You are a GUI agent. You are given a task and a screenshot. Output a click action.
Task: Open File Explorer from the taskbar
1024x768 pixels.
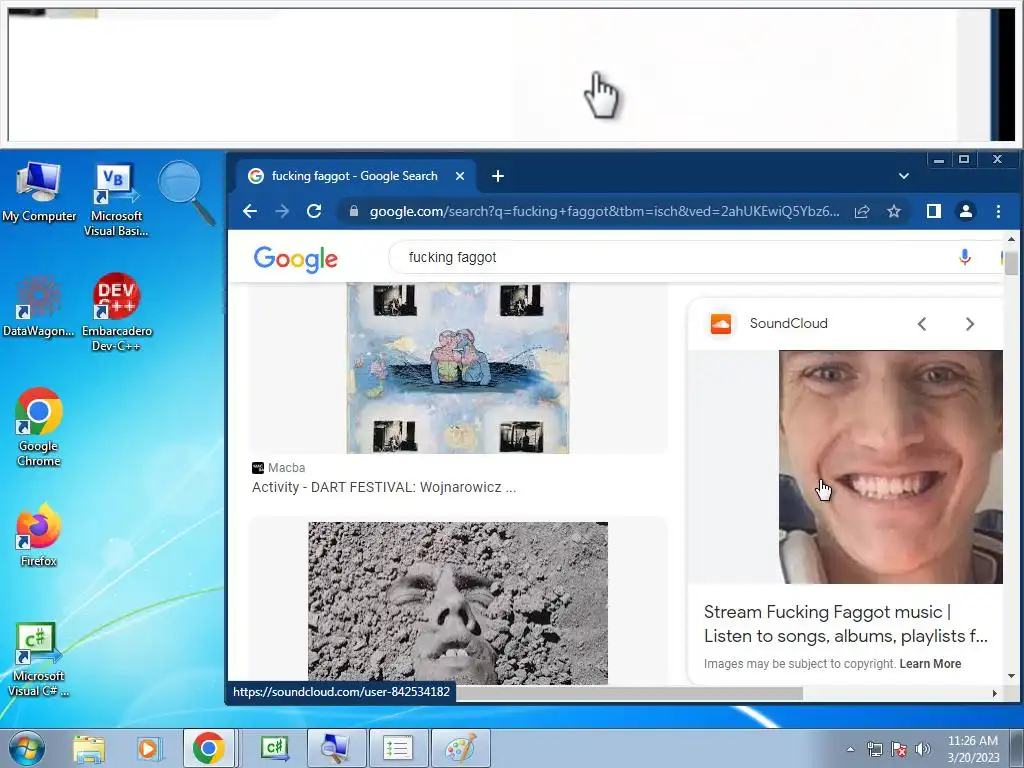point(89,748)
